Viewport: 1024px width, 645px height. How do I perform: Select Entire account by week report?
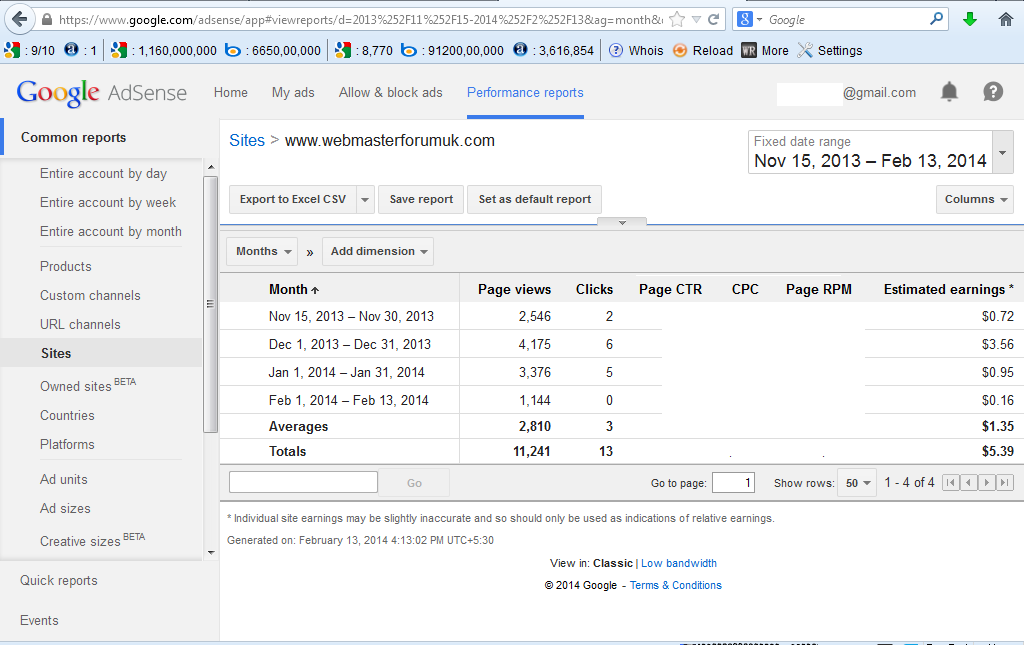point(108,202)
